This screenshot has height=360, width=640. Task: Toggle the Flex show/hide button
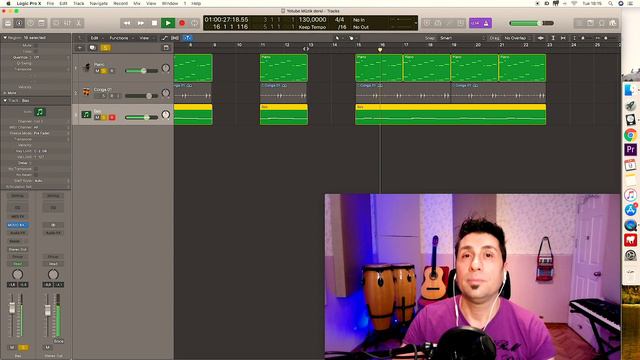(175, 38)
